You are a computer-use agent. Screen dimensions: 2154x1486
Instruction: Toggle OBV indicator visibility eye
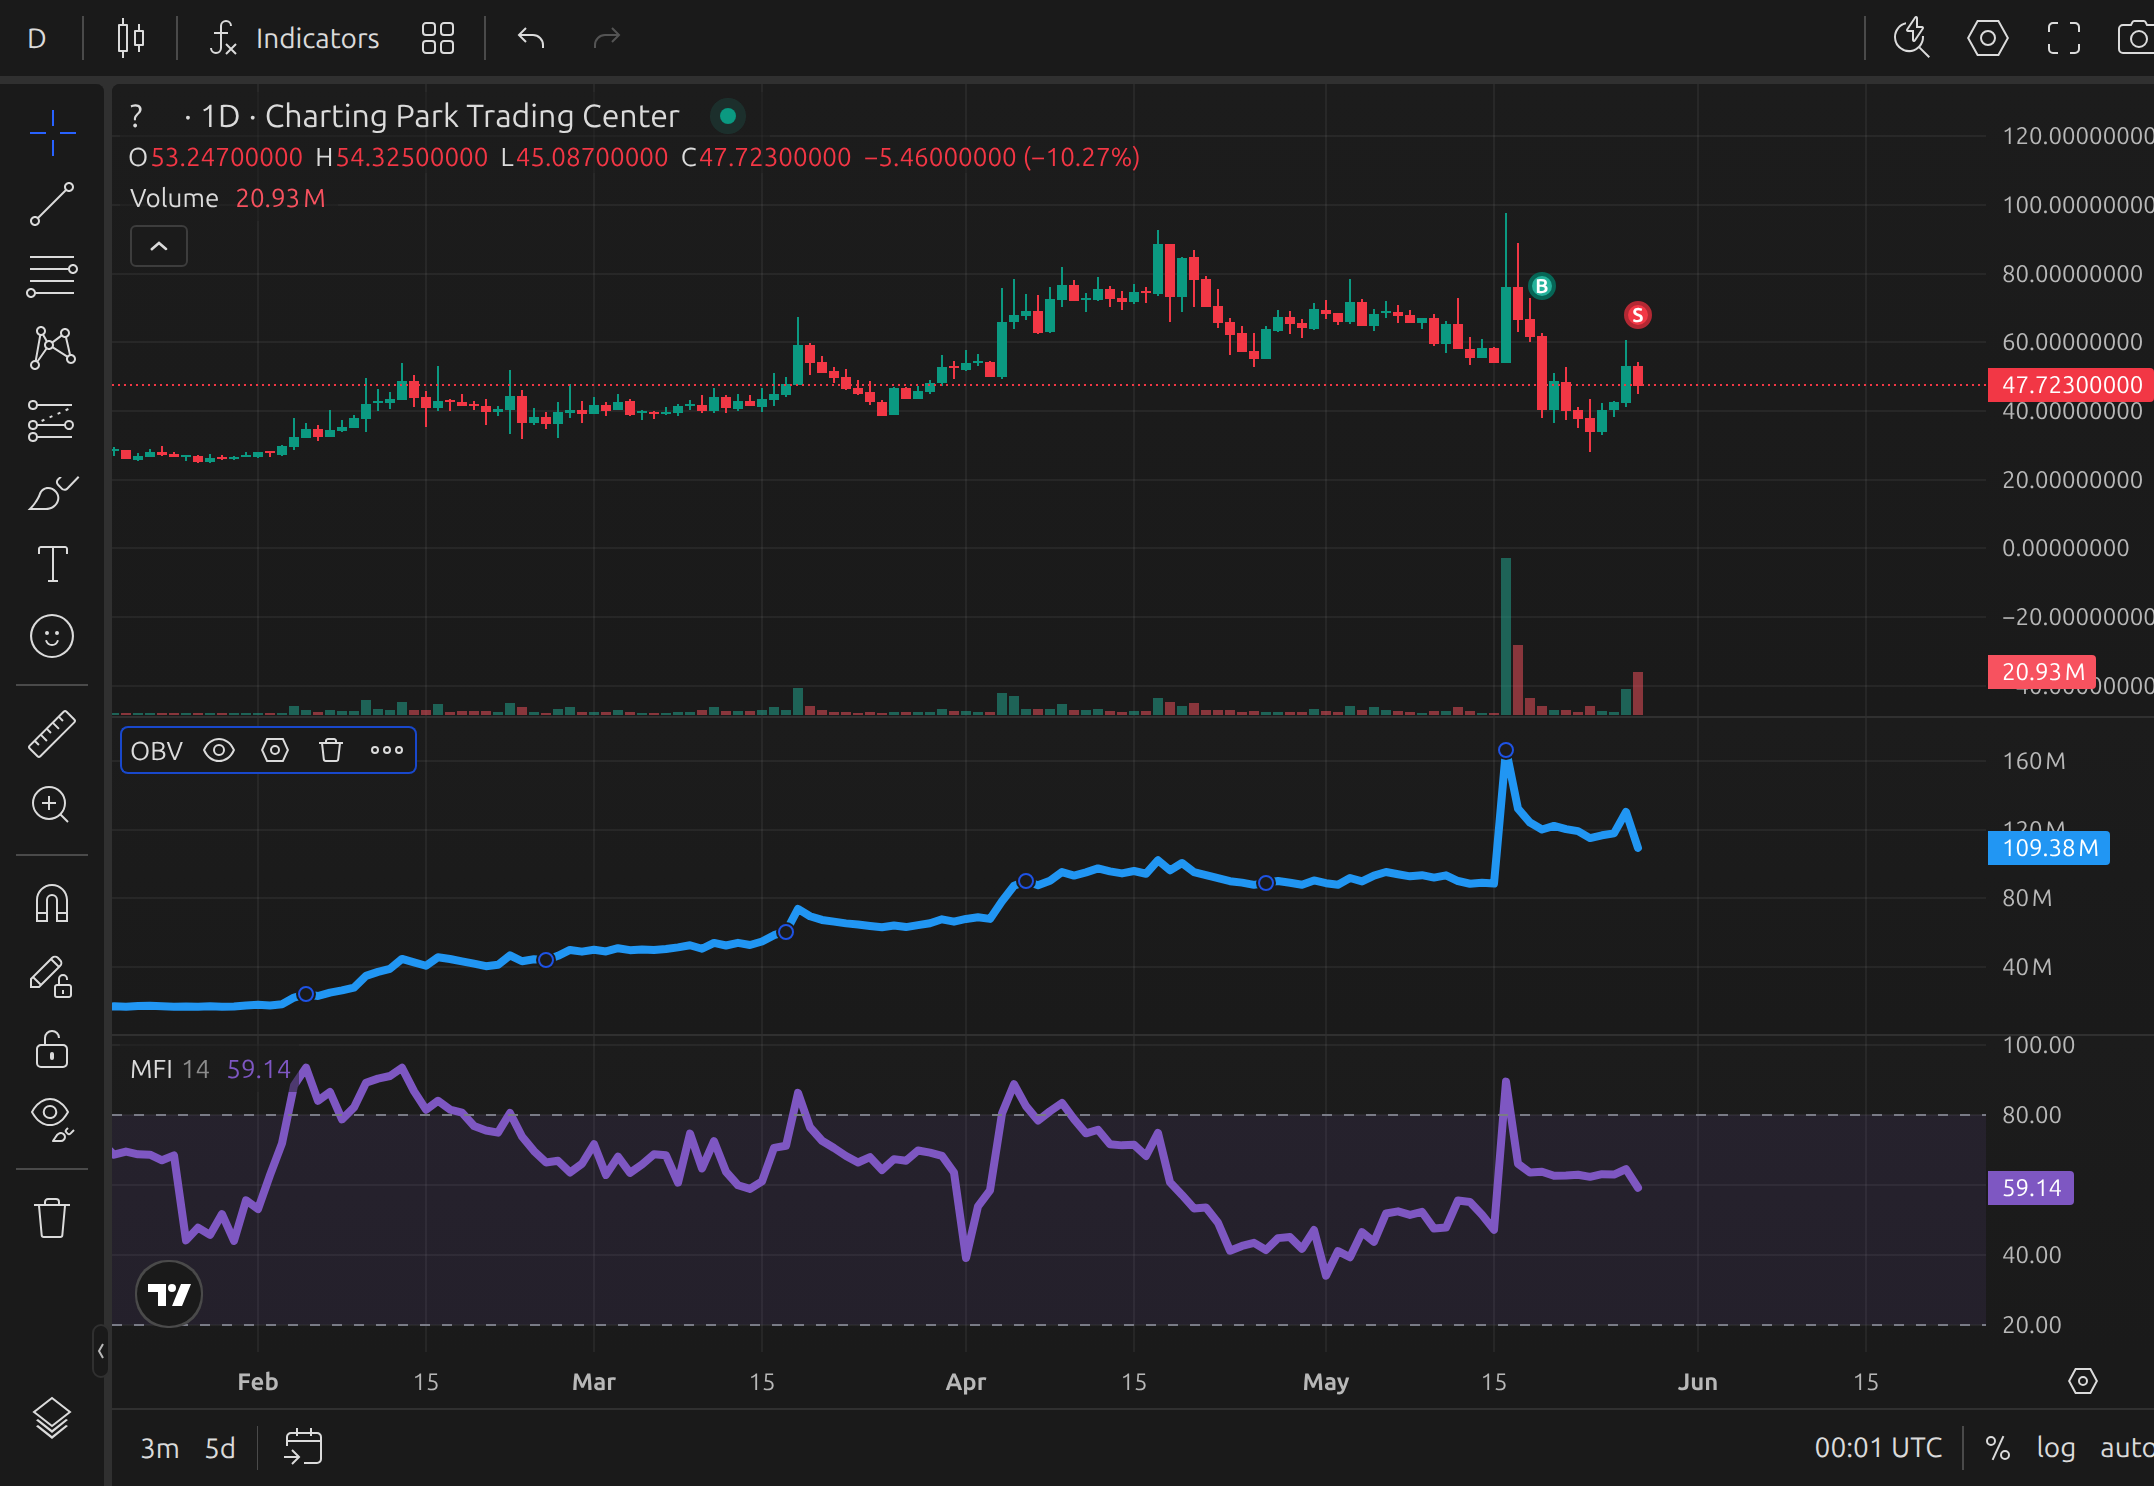pos(219,751)
